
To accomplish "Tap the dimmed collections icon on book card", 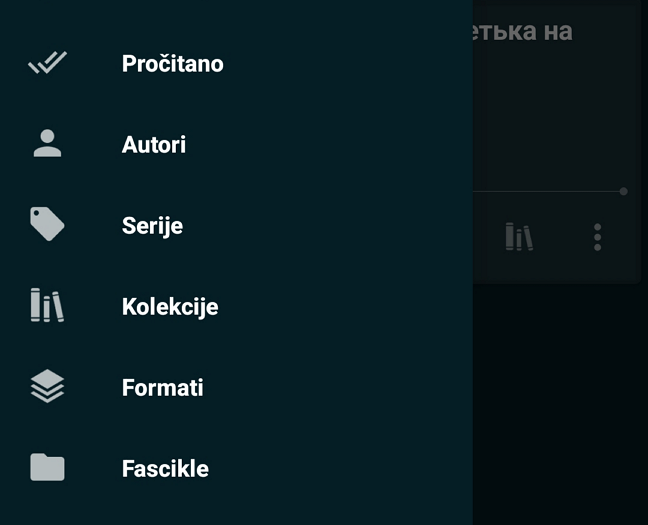I will (x=518, y=237).
